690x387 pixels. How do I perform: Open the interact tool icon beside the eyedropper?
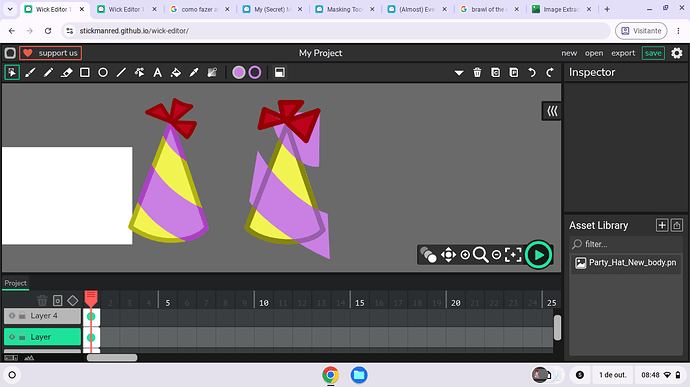[212, 72]
